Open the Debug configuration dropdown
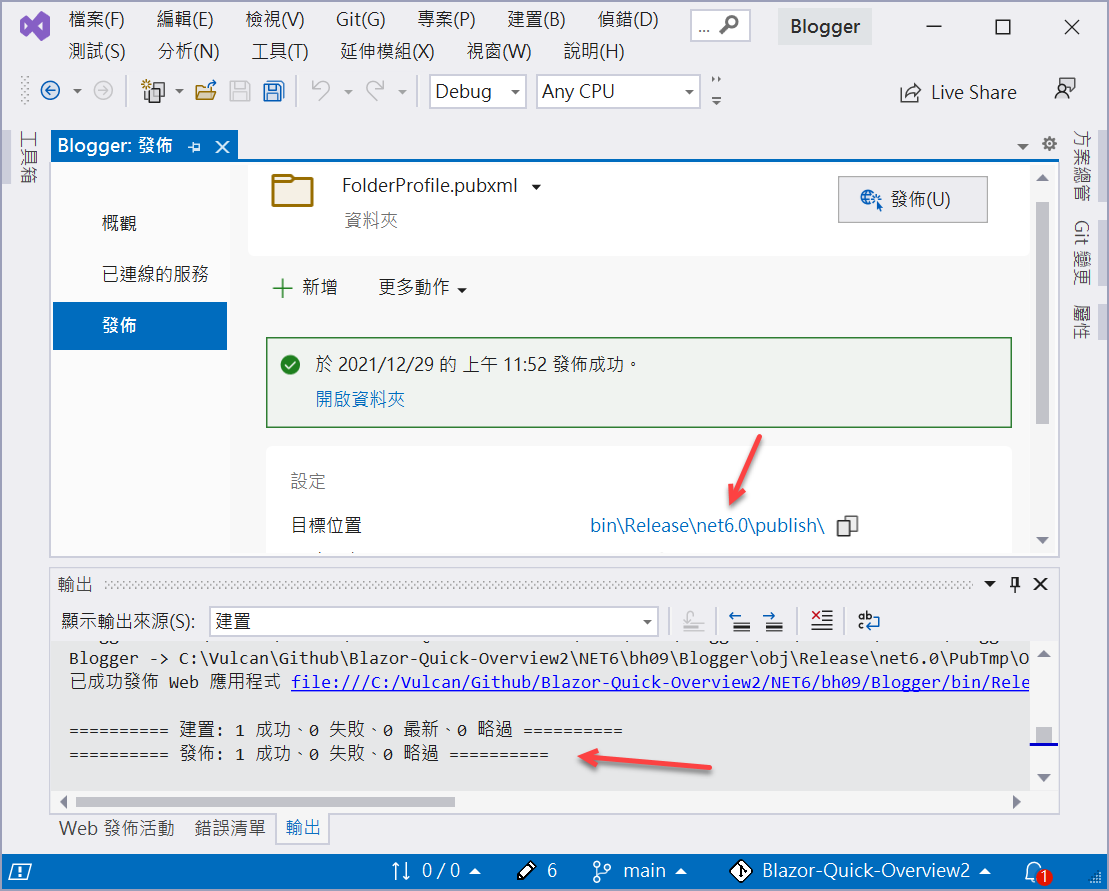 (x=477, y=91)
